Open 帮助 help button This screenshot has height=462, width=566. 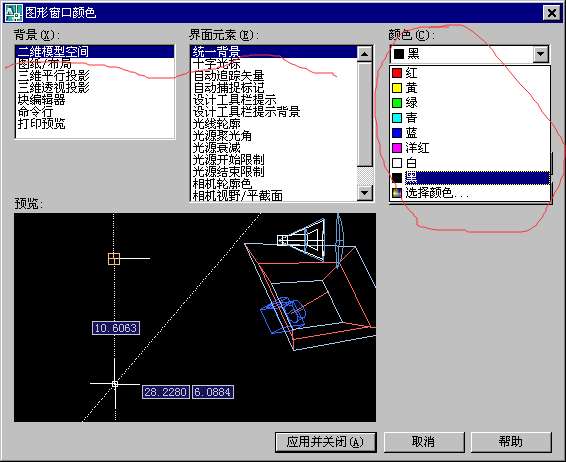click(x=511, y=442)
